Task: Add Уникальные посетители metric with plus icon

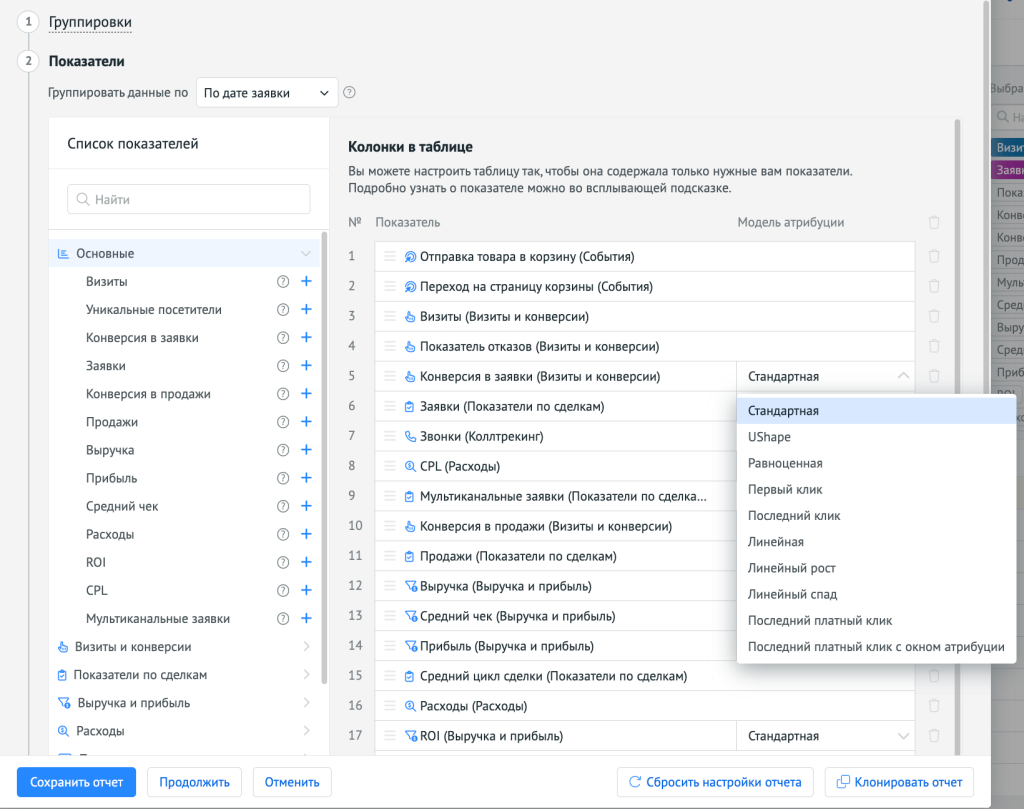Action: pyautogui.click(x=306, y=309)
